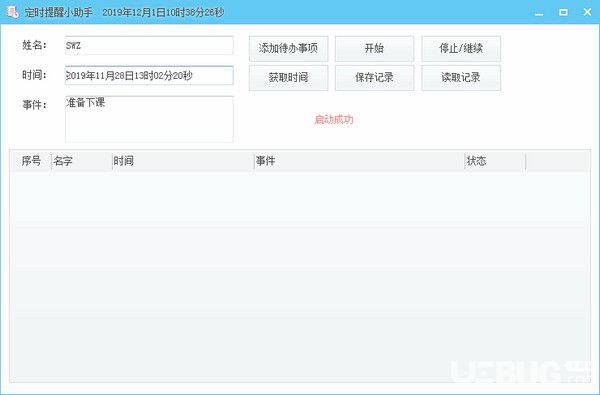
Task: Get current time via 获取时间 button
Action: 289,78
